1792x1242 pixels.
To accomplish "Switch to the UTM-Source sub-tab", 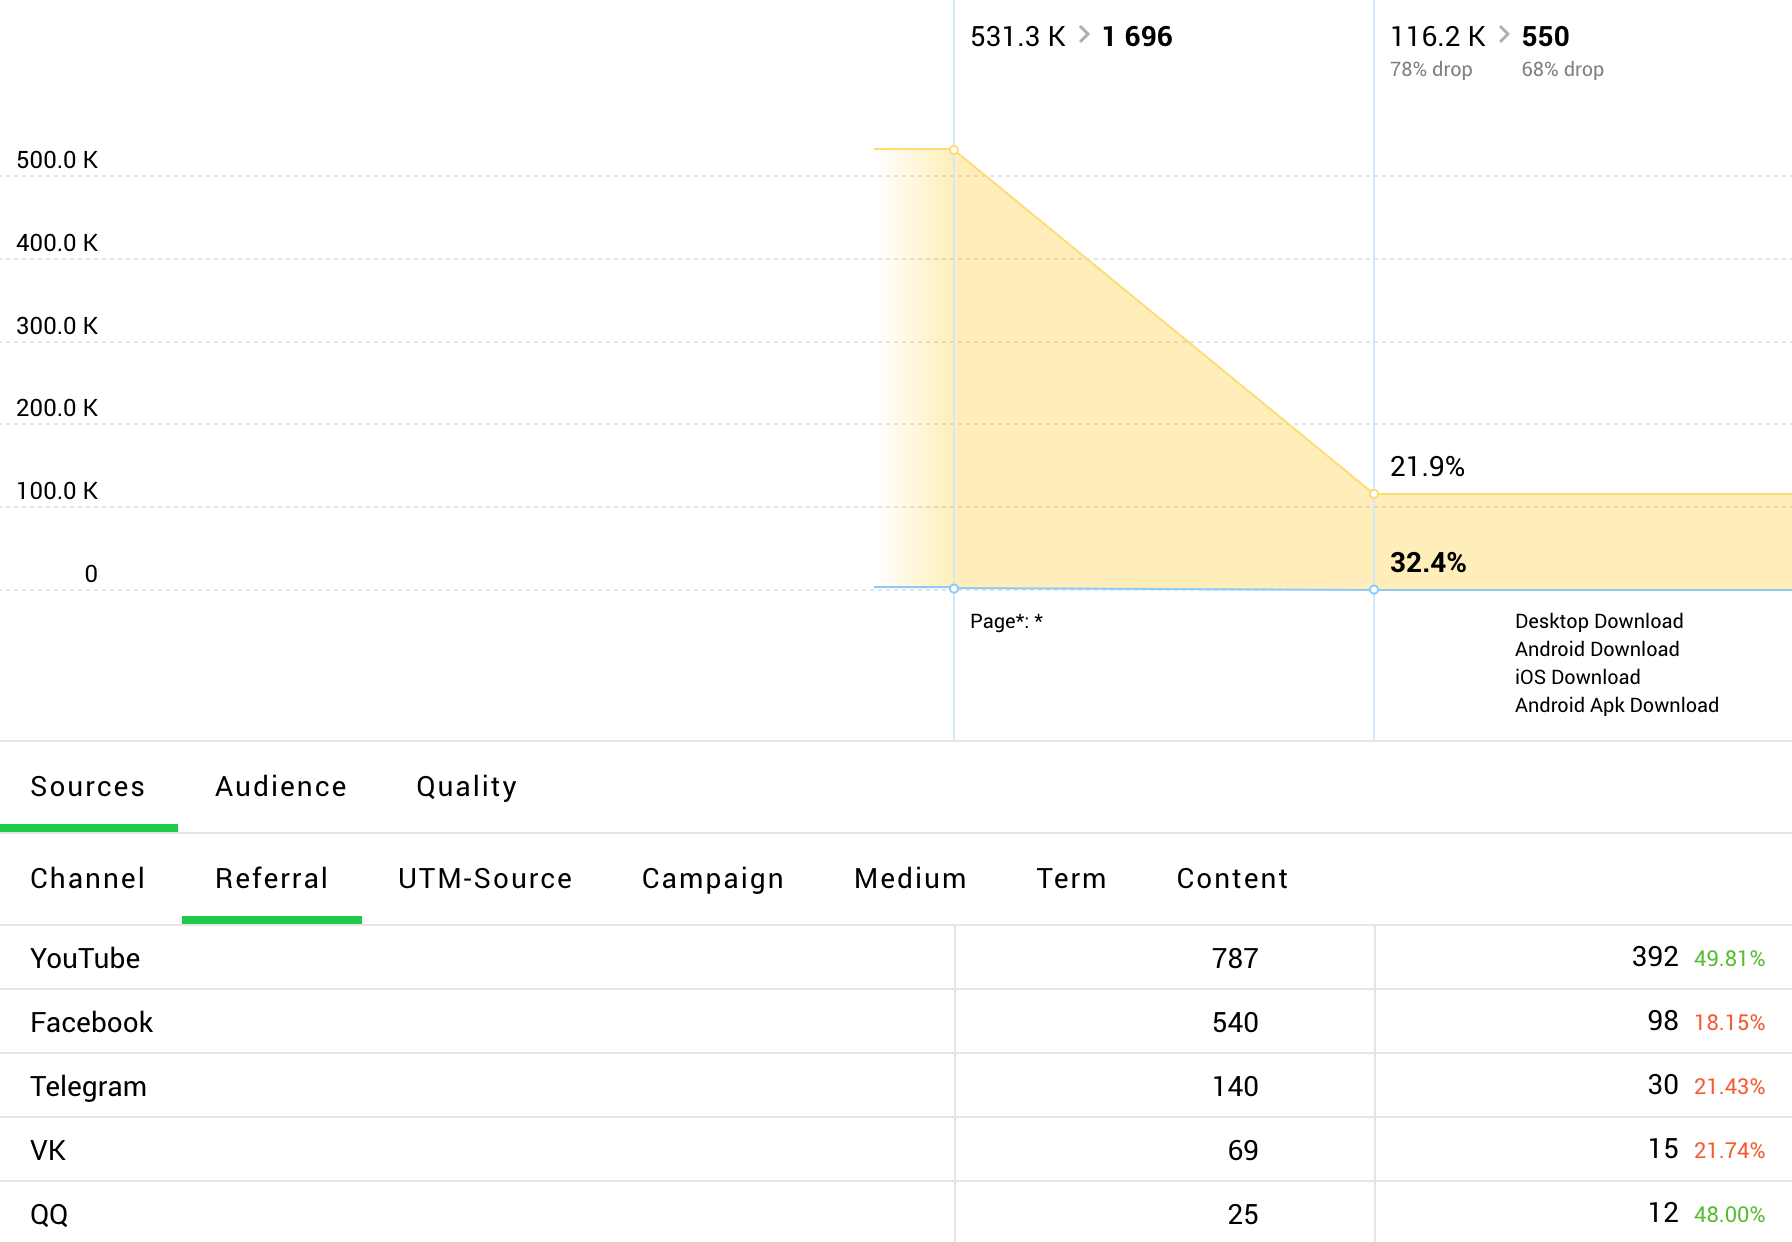I will point(485,878).
